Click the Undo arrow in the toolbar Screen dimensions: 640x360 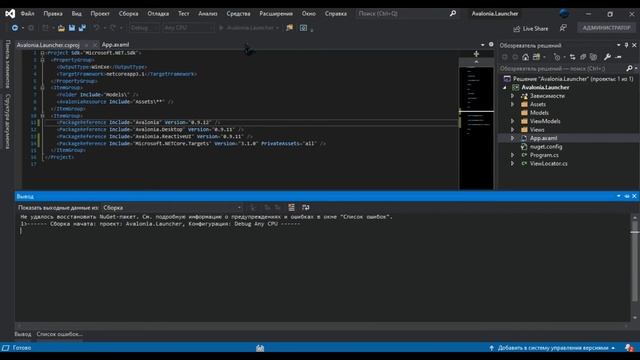pos(96,28)
